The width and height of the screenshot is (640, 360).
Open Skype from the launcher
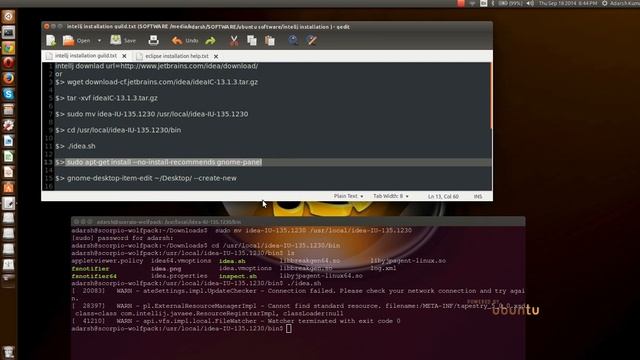pyautogui.click(x=8, y=94)
